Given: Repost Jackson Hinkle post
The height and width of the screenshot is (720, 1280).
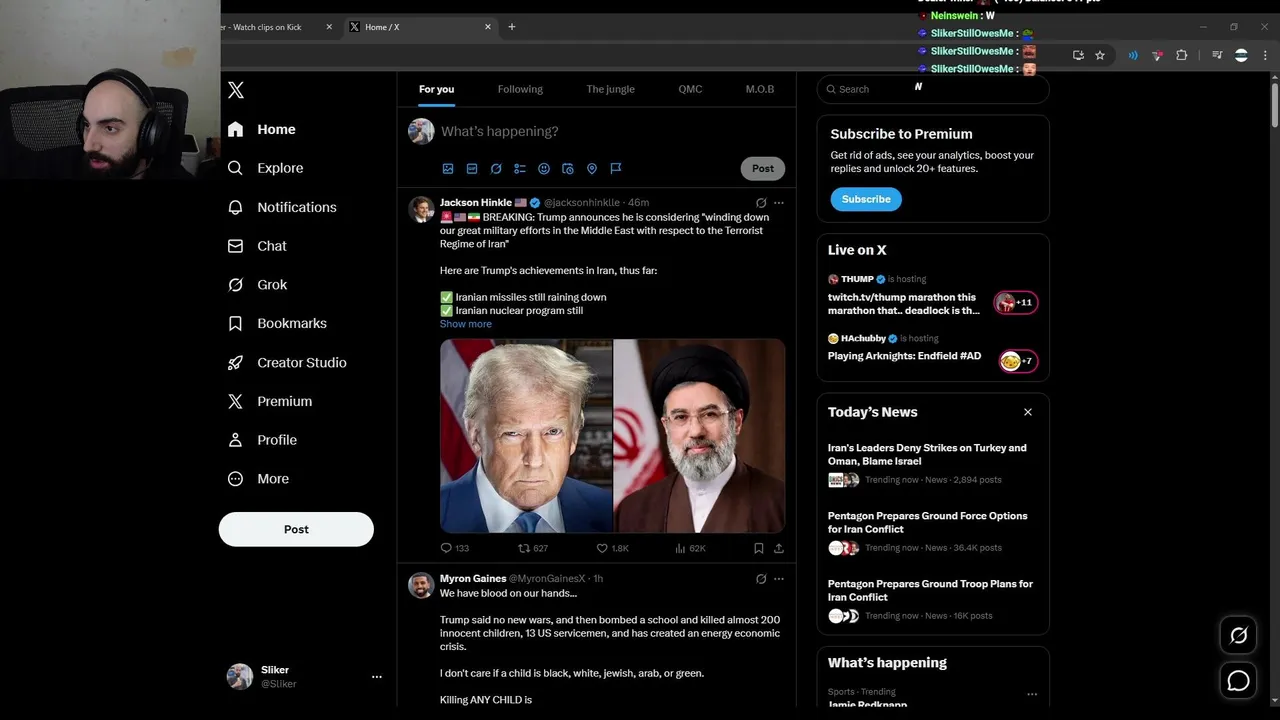Looking at the screenshot, I should point(533,548).
